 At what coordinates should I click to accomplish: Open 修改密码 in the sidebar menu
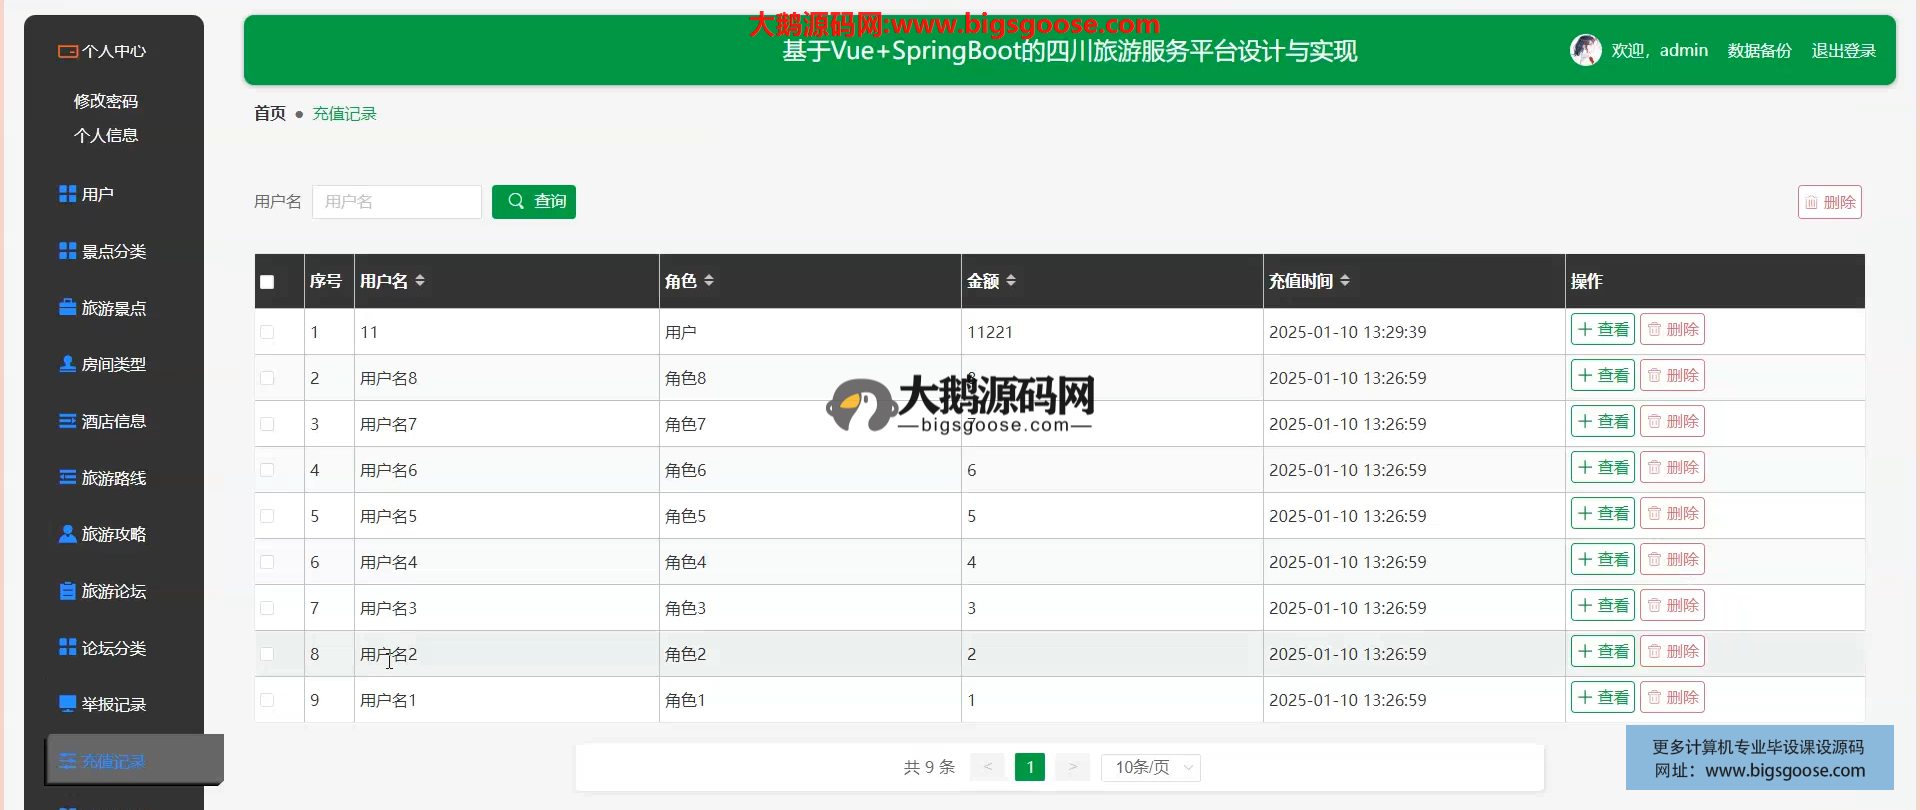(x=106, y=101)
